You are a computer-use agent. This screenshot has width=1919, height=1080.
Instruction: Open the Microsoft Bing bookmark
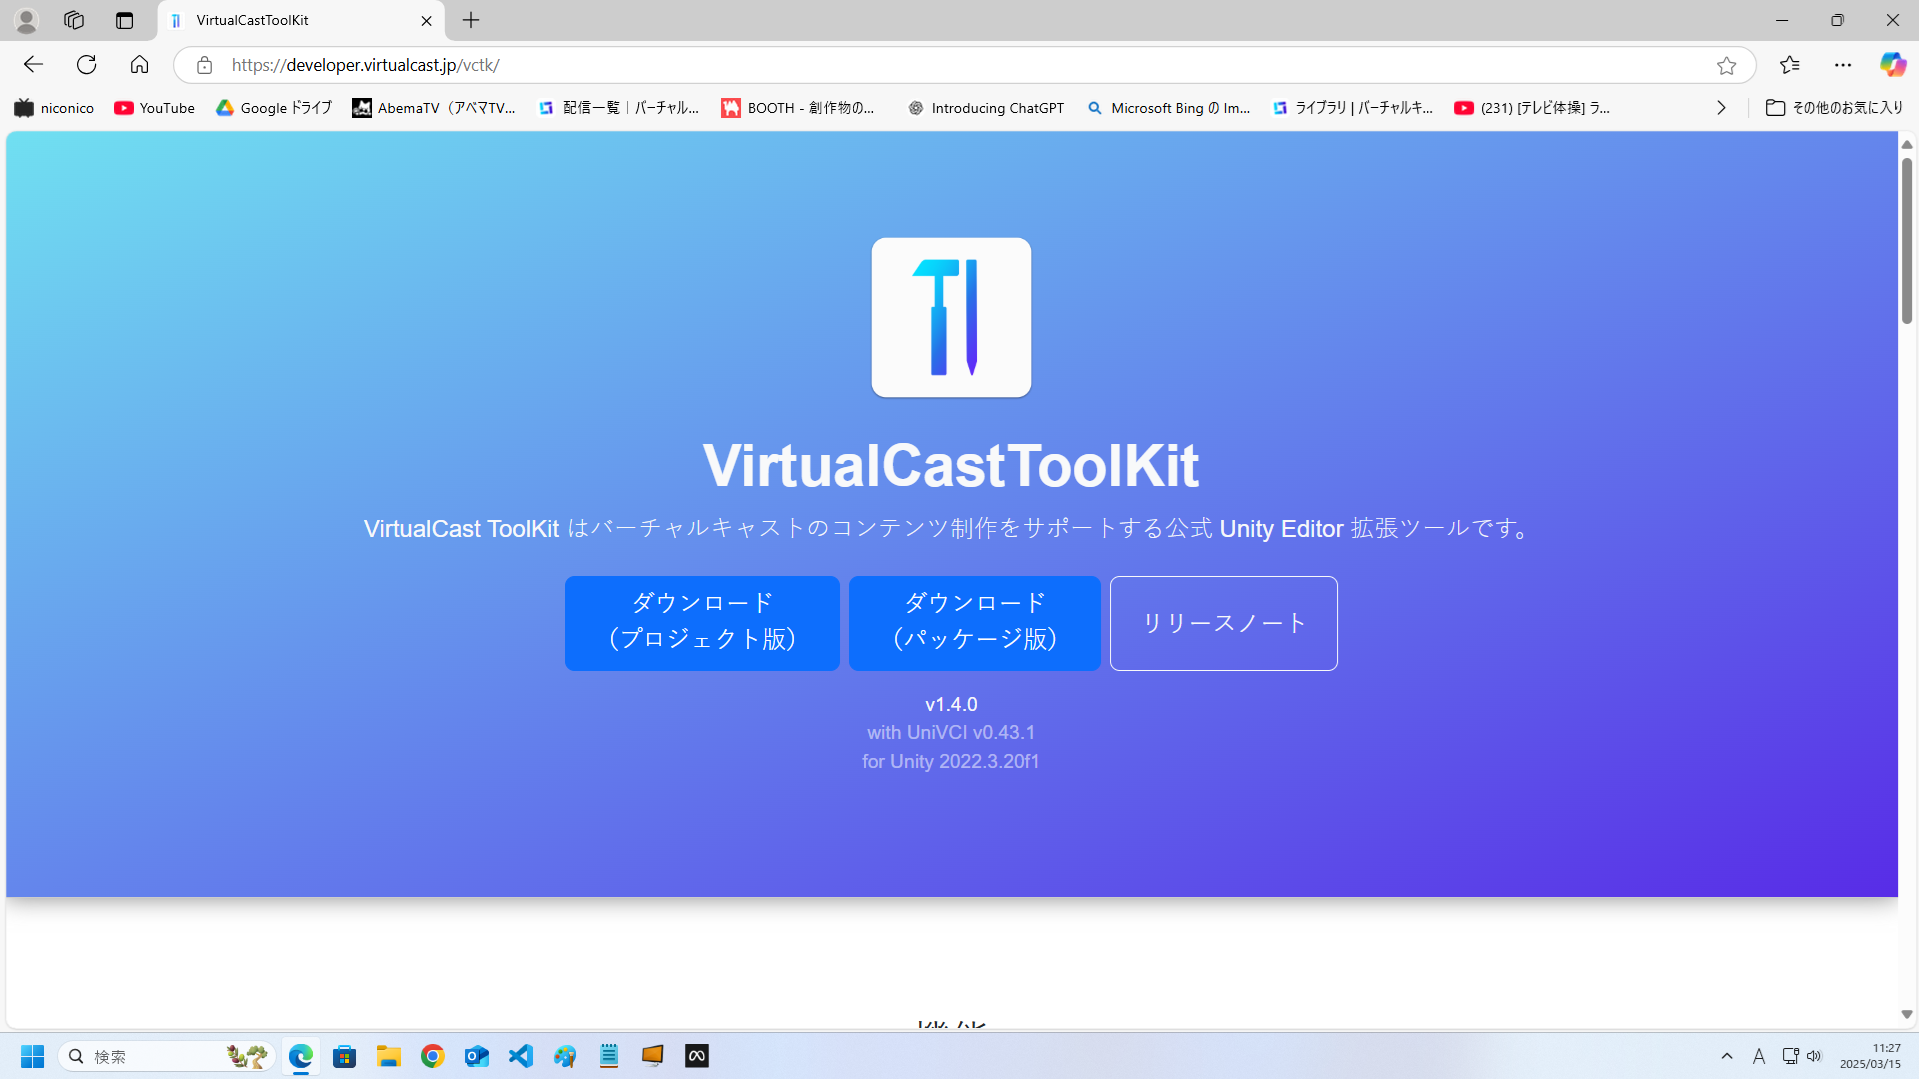tap(1169, 108)
